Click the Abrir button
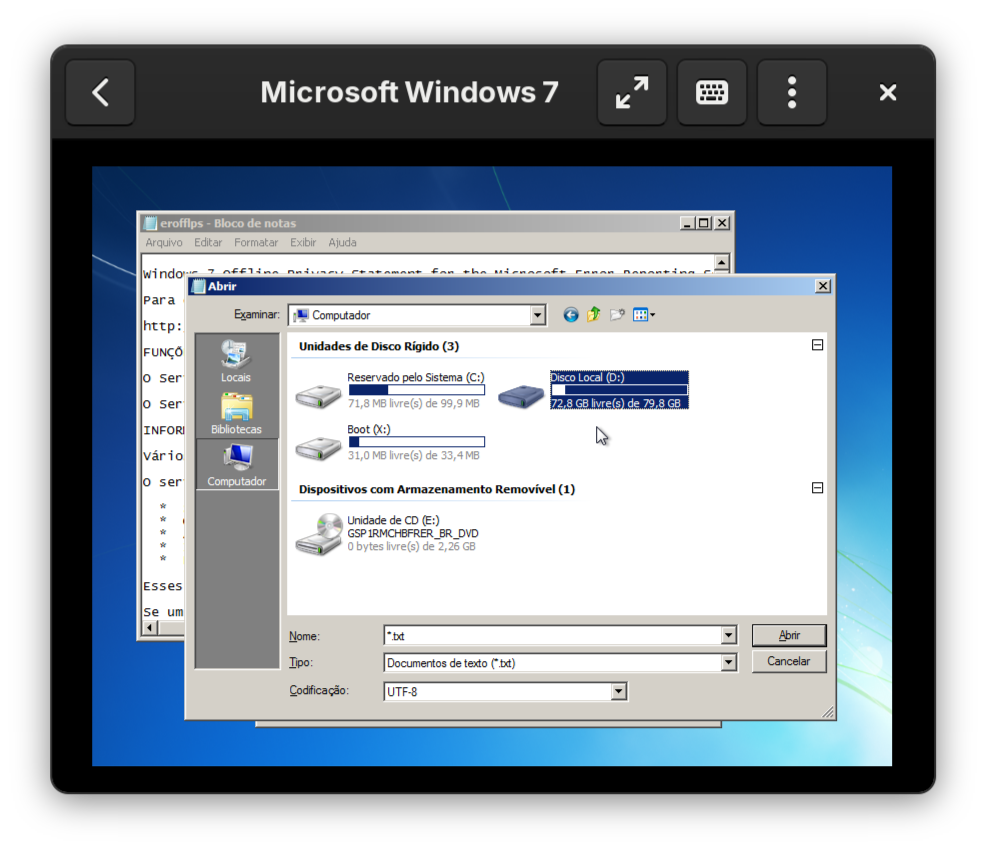Image resolution: width=986 pixels, height=850 pixels. [789, 635]
